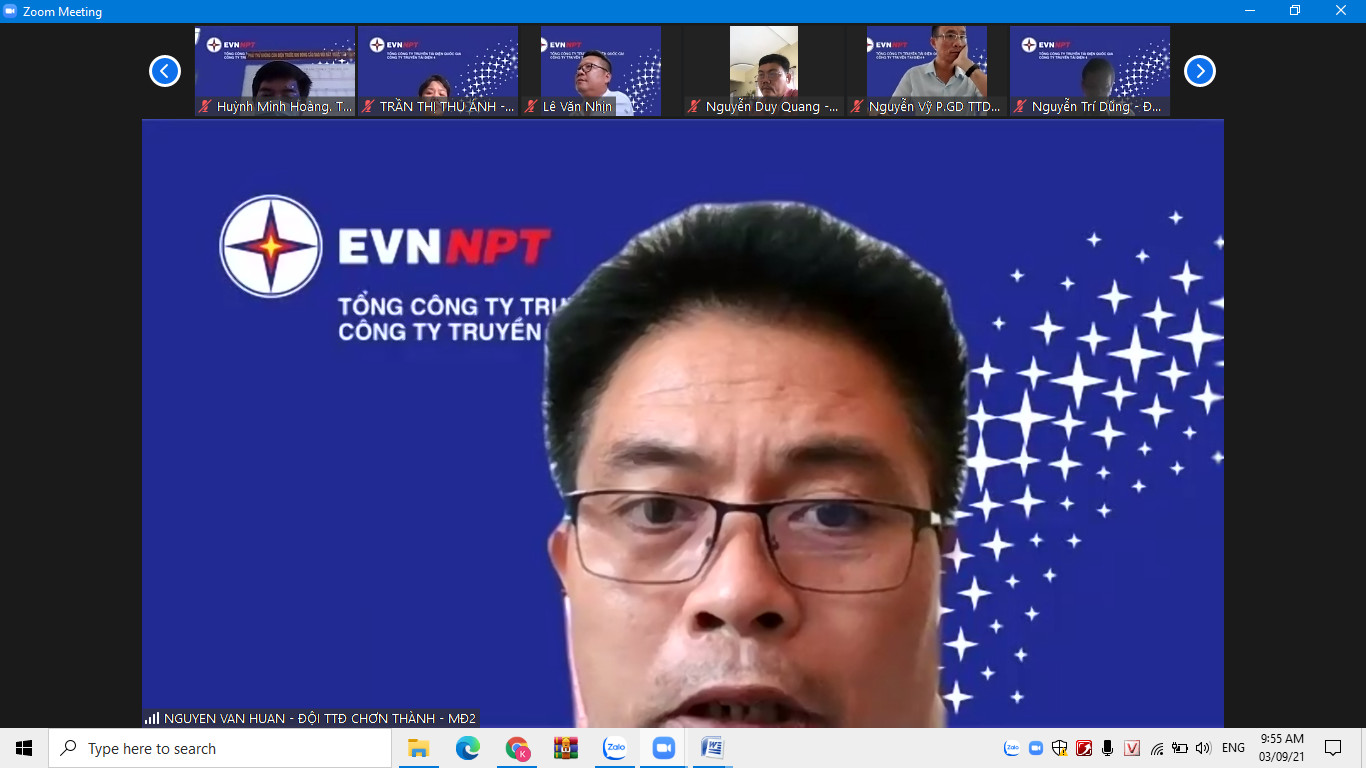Click the Type here to search box
1366x768 pixels.
pyautogui.click(x=220, y=748)
